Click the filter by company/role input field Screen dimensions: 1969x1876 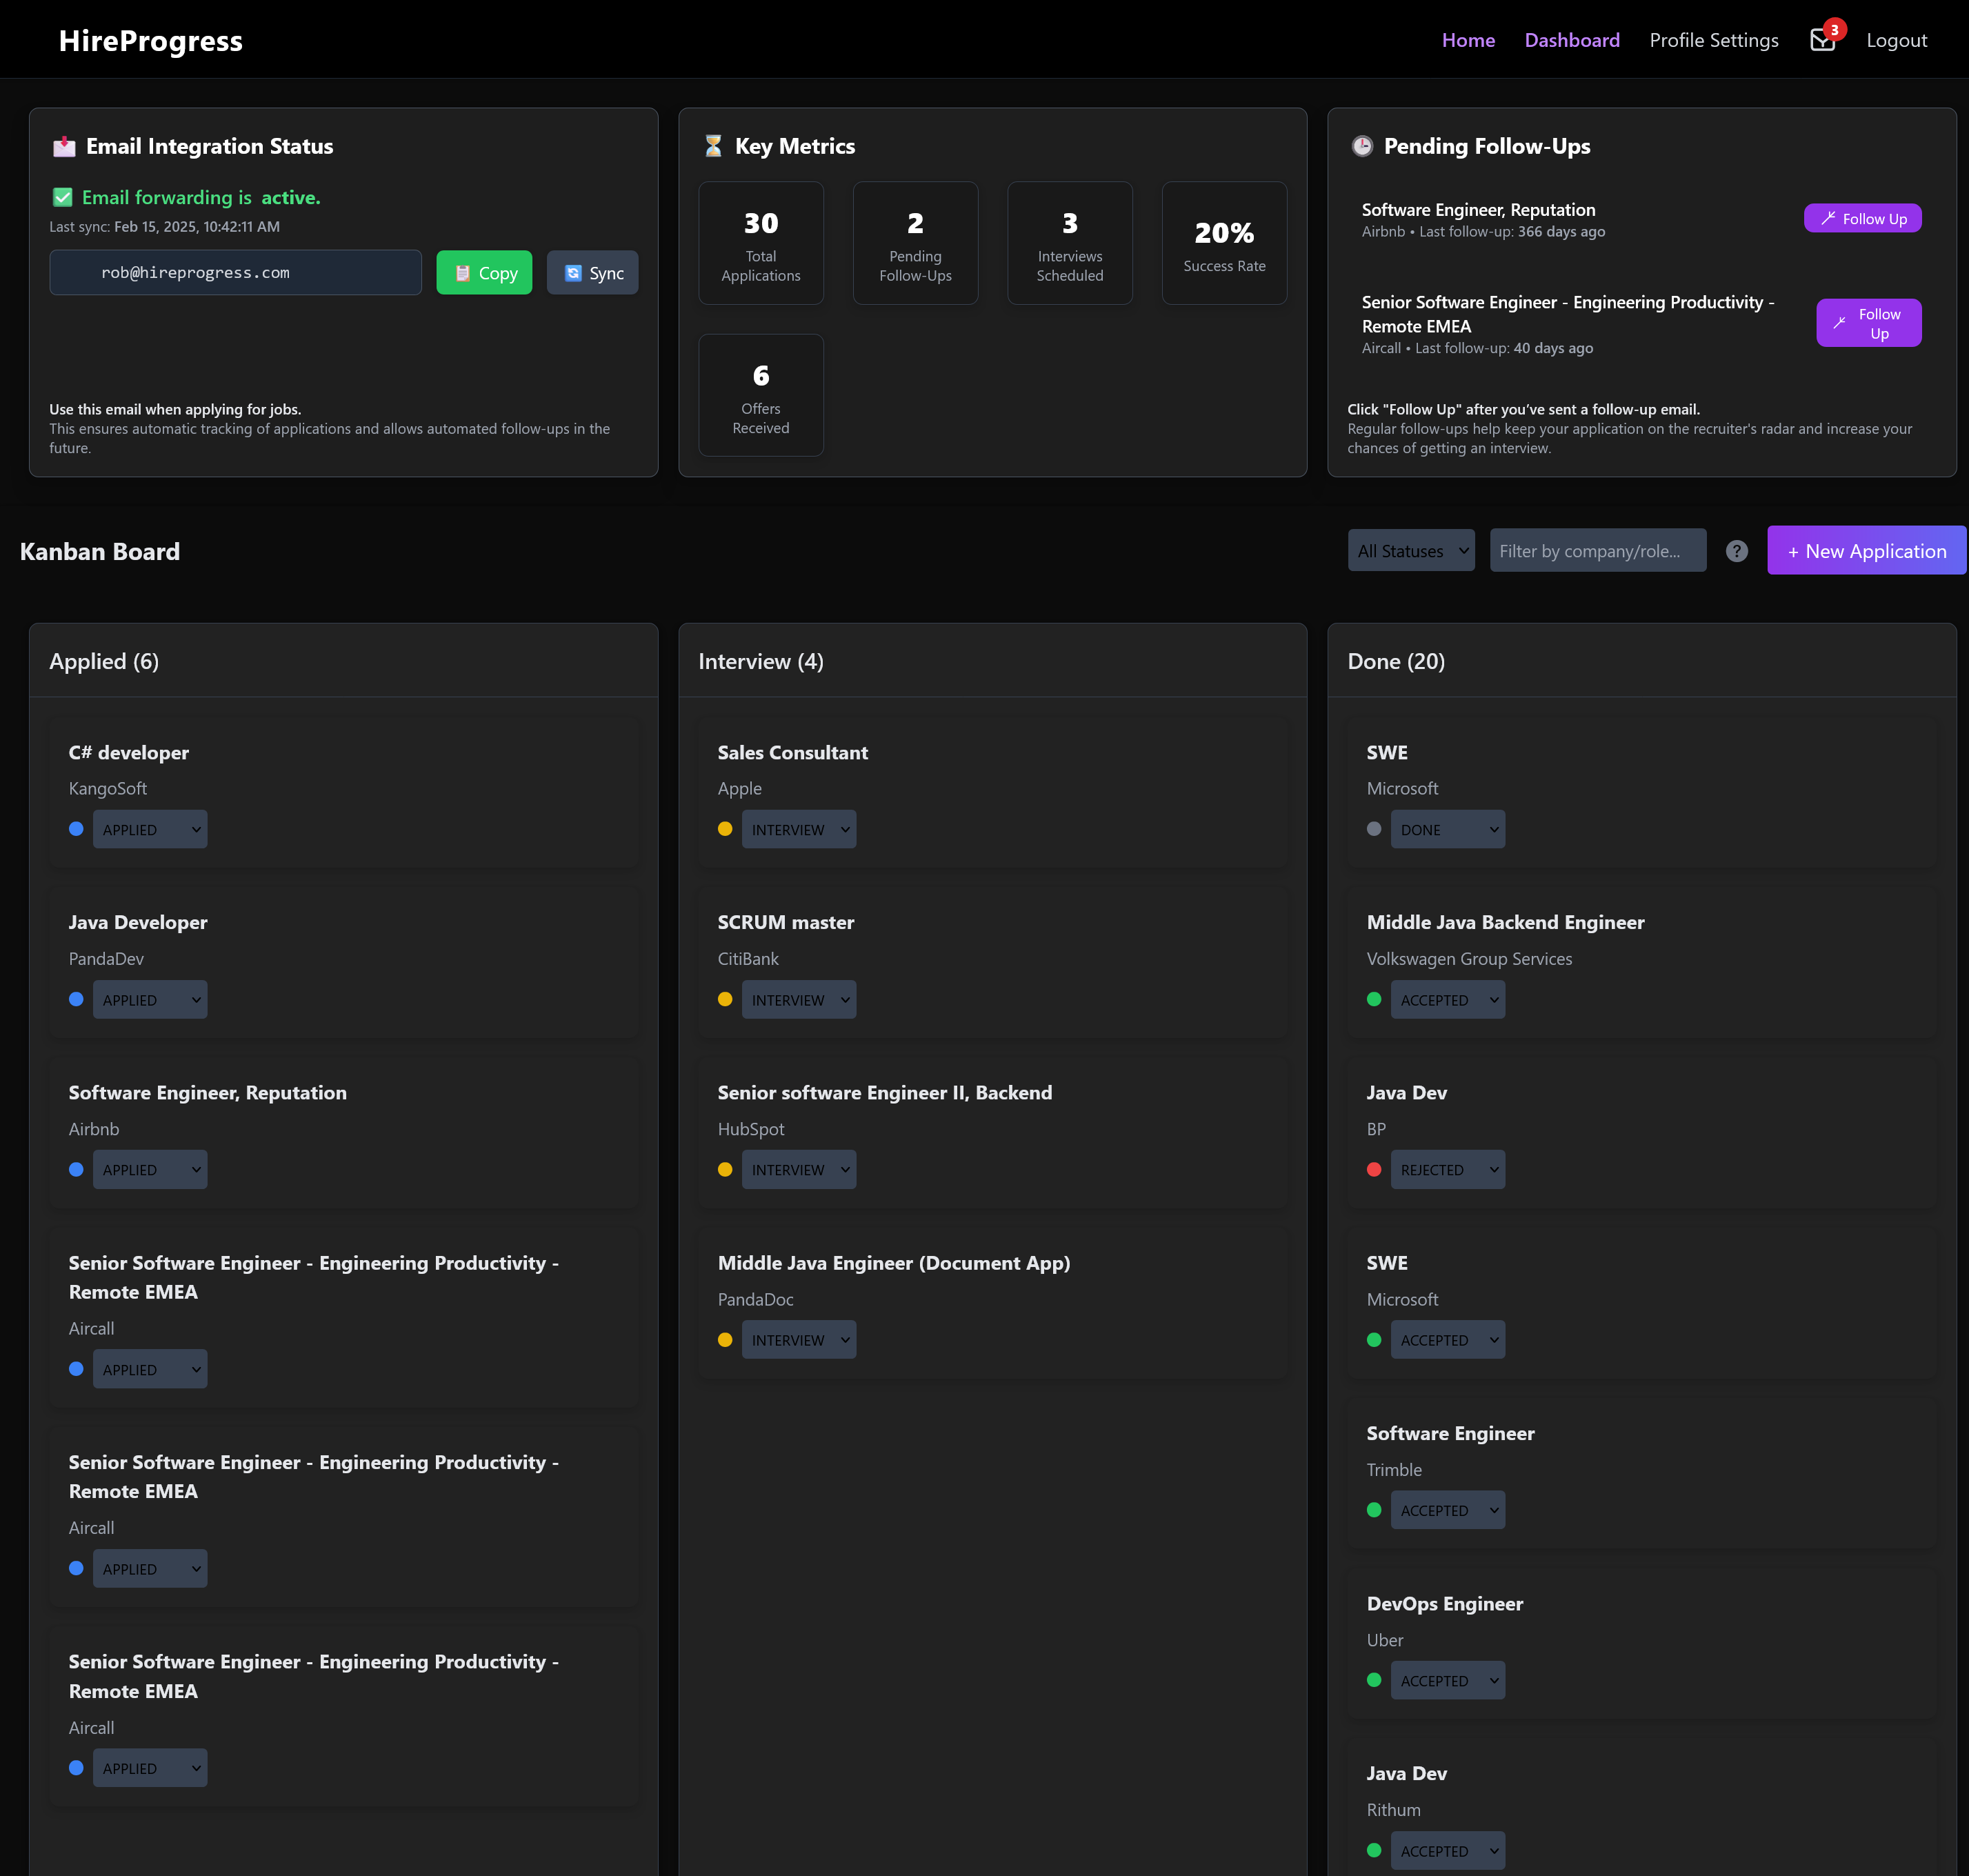1597,550
